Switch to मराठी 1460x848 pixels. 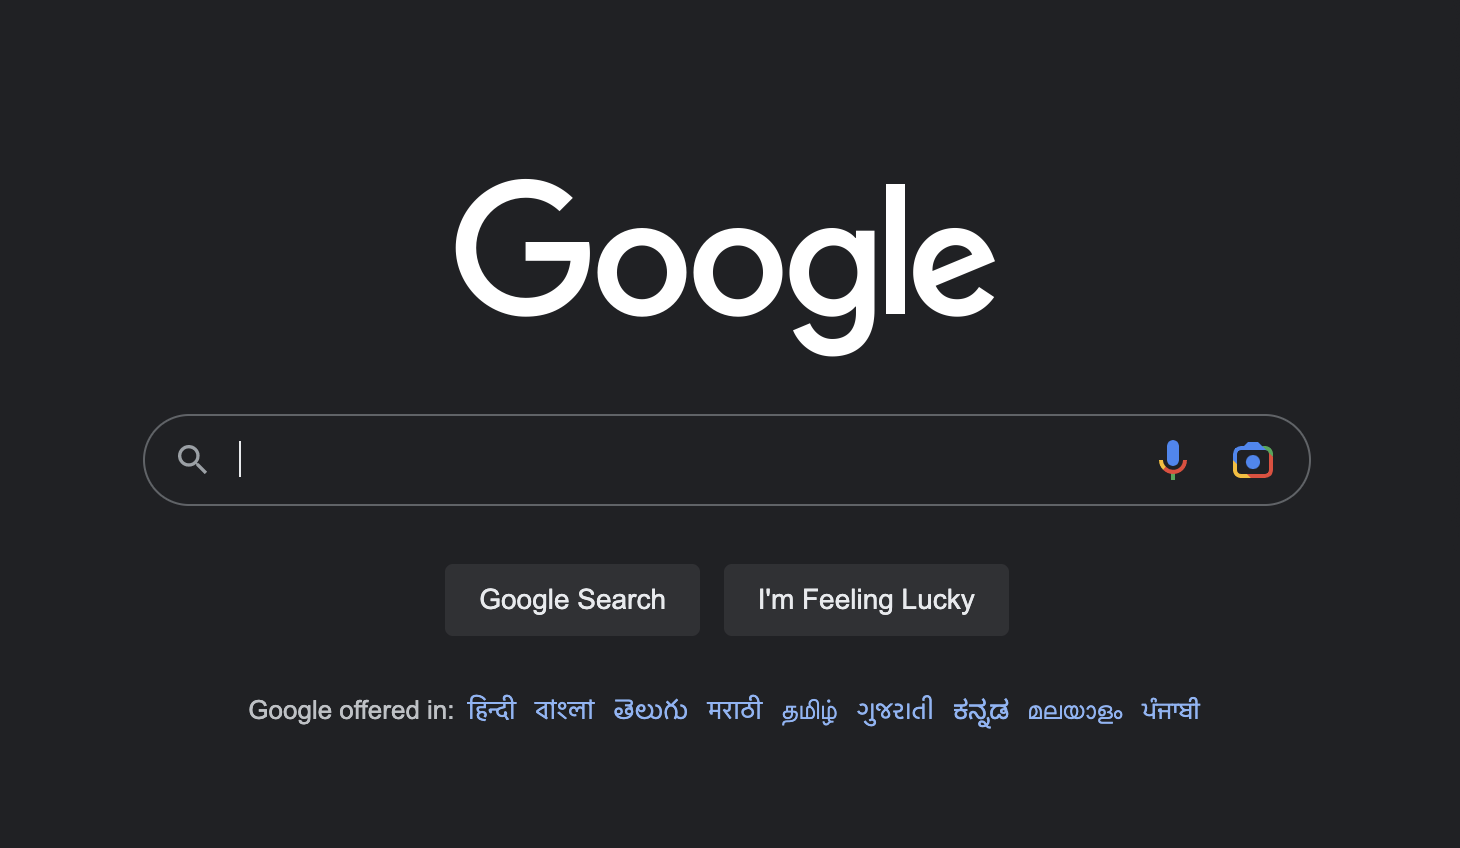(x=735, y=709)
